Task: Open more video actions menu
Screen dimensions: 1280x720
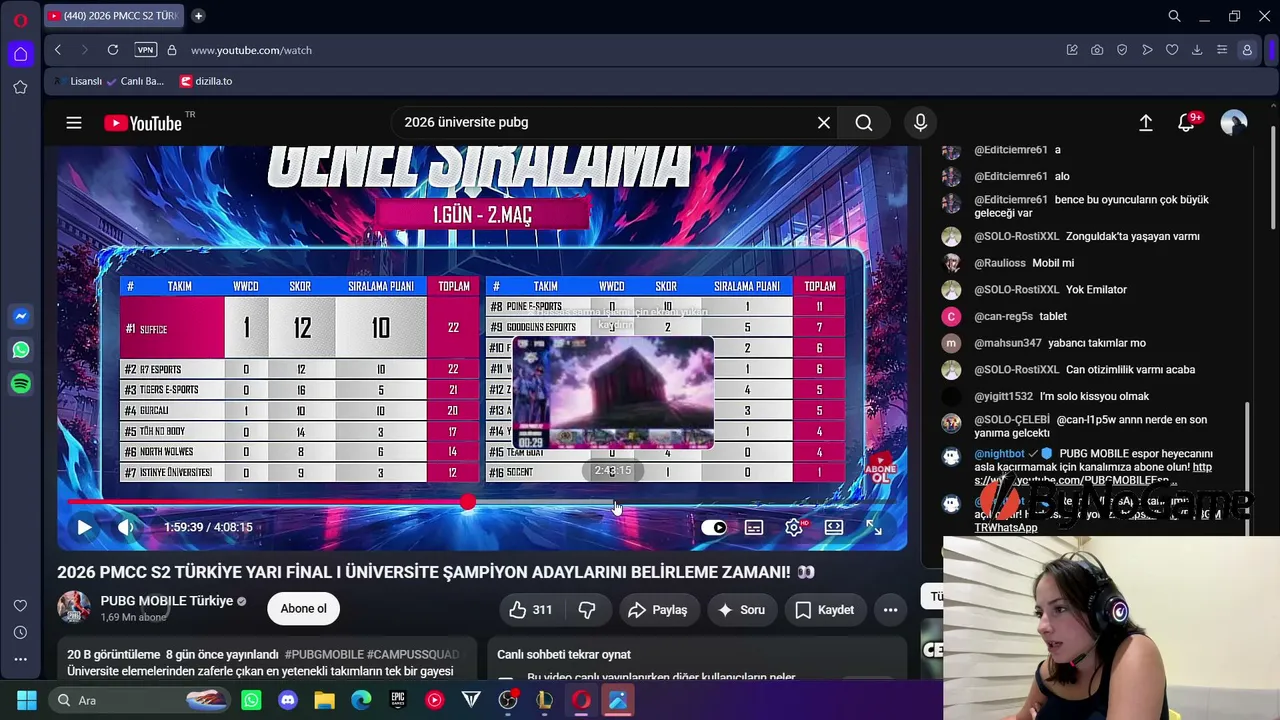Action: point(890,609)
